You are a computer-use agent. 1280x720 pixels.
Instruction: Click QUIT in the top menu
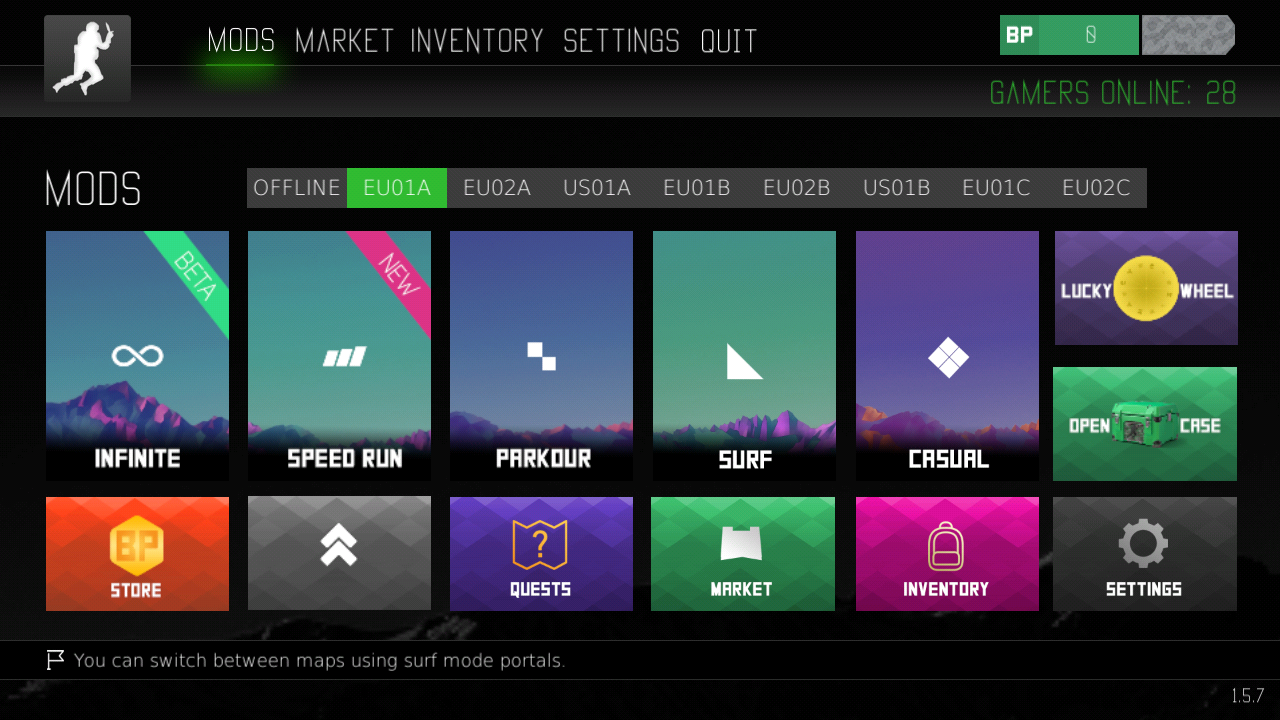(x=728, y=41)
